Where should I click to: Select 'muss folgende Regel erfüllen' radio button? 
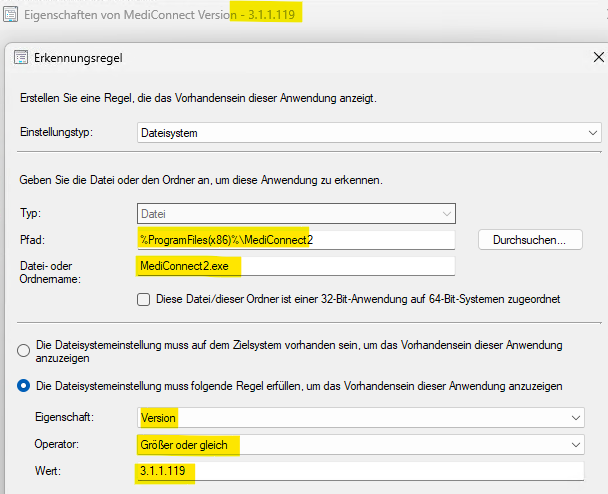pos(23,386)
